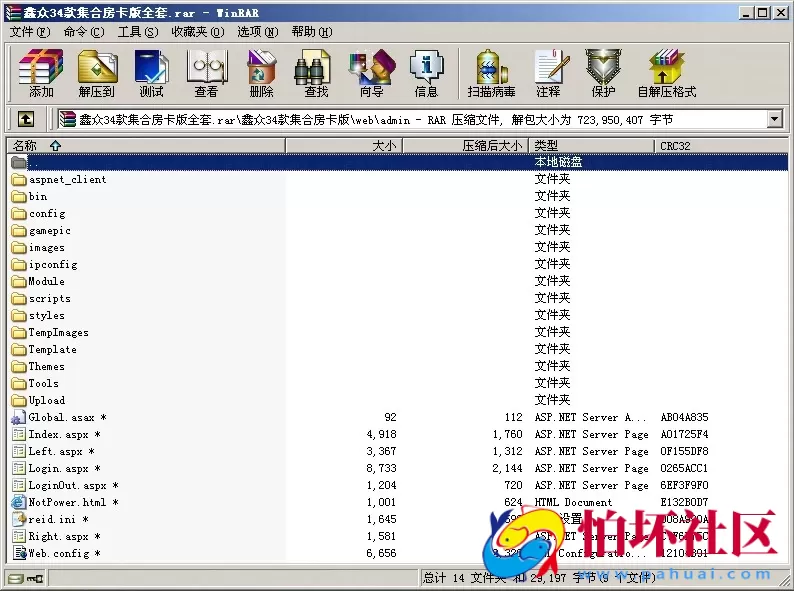Click the Test (测试) archive icon
The height and width of the screenshot is (591, 794).
[151, 73]
